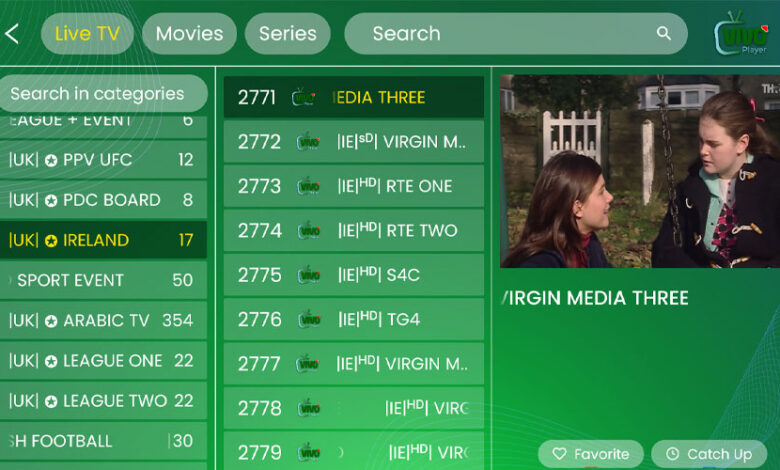Choose the ARABIC TV category

[101, 321]
